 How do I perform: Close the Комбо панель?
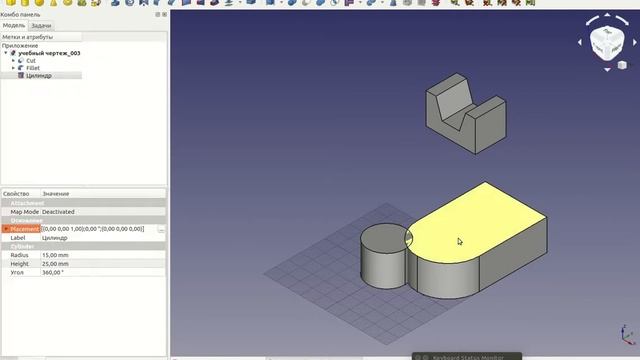[x=164, y=14]
